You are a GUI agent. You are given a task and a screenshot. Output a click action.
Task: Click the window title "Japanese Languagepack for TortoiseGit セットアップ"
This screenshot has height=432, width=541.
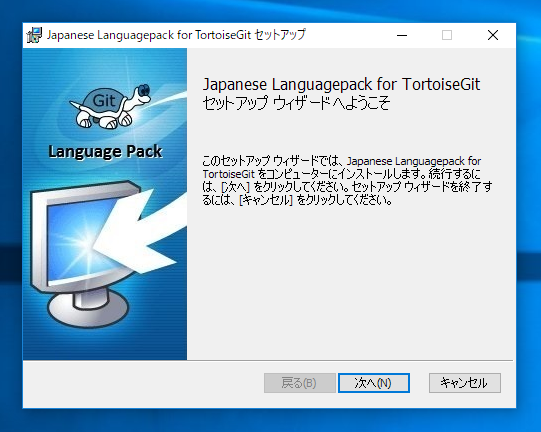176,35
